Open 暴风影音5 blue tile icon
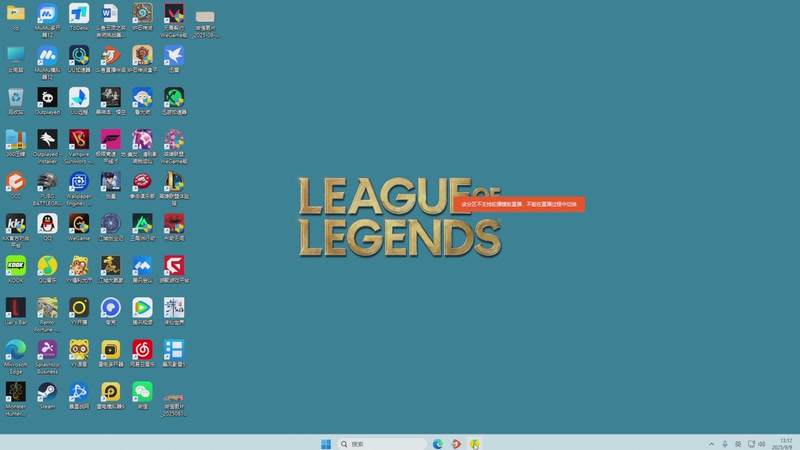 [174, 353]
